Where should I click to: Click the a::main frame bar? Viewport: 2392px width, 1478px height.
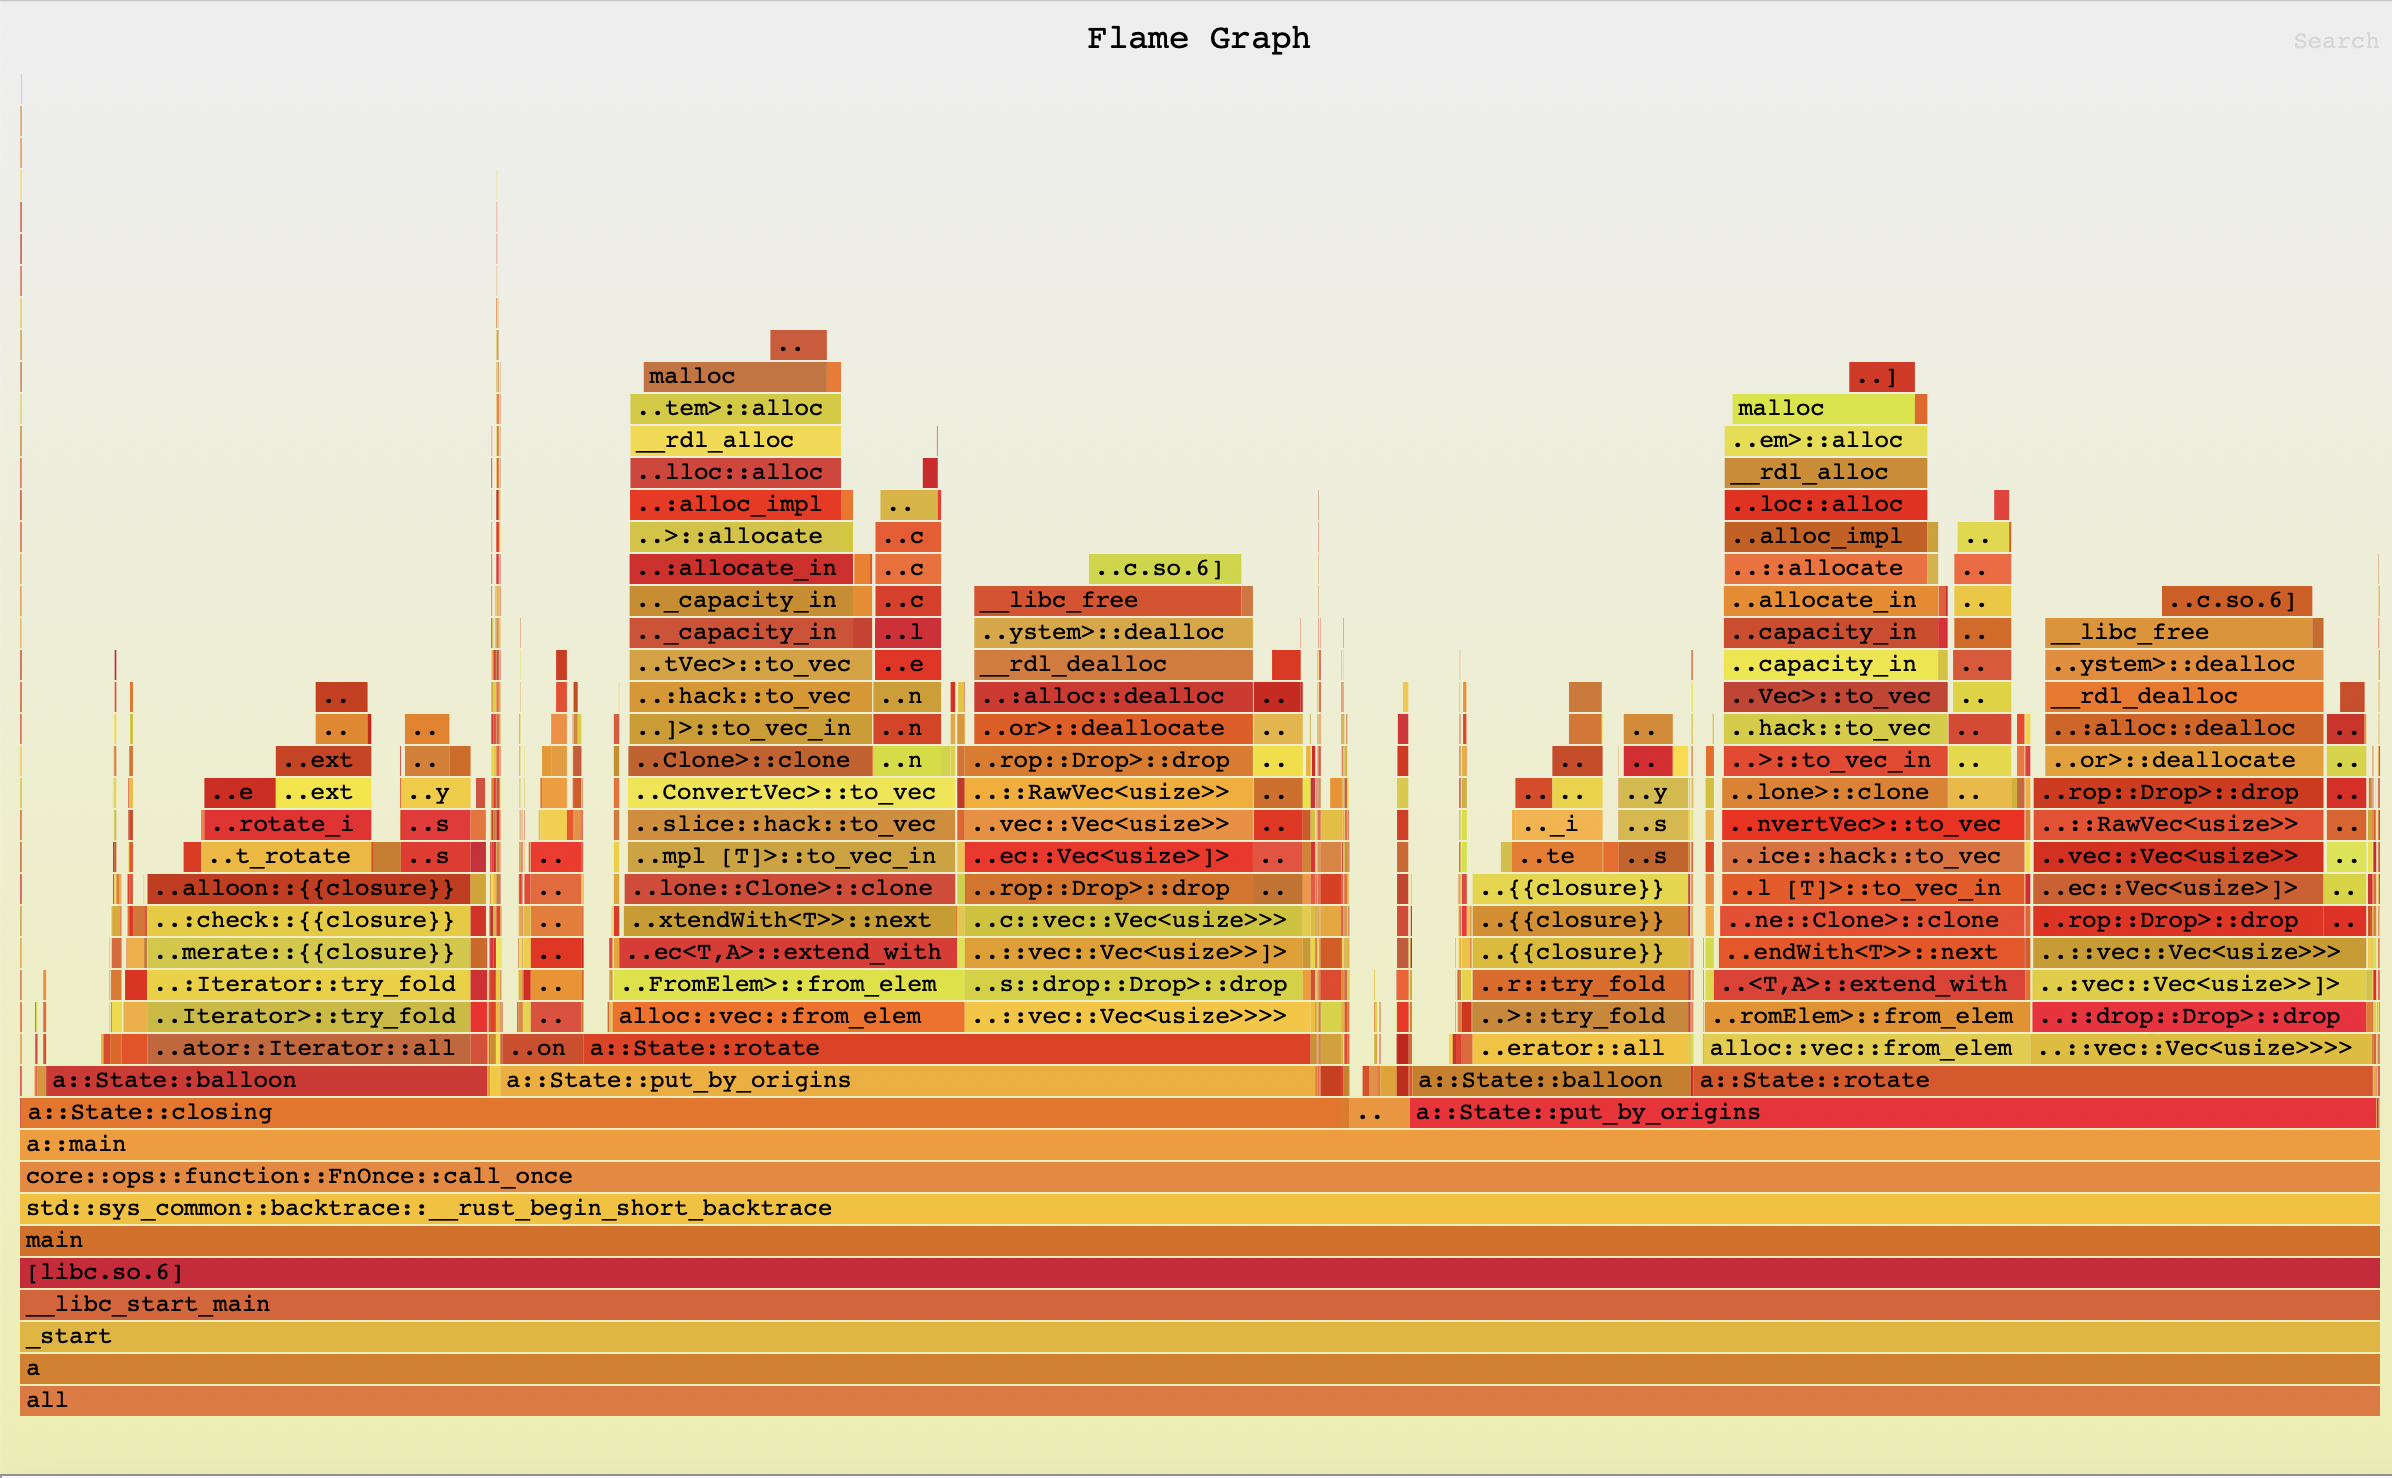pos(1198,1144)
